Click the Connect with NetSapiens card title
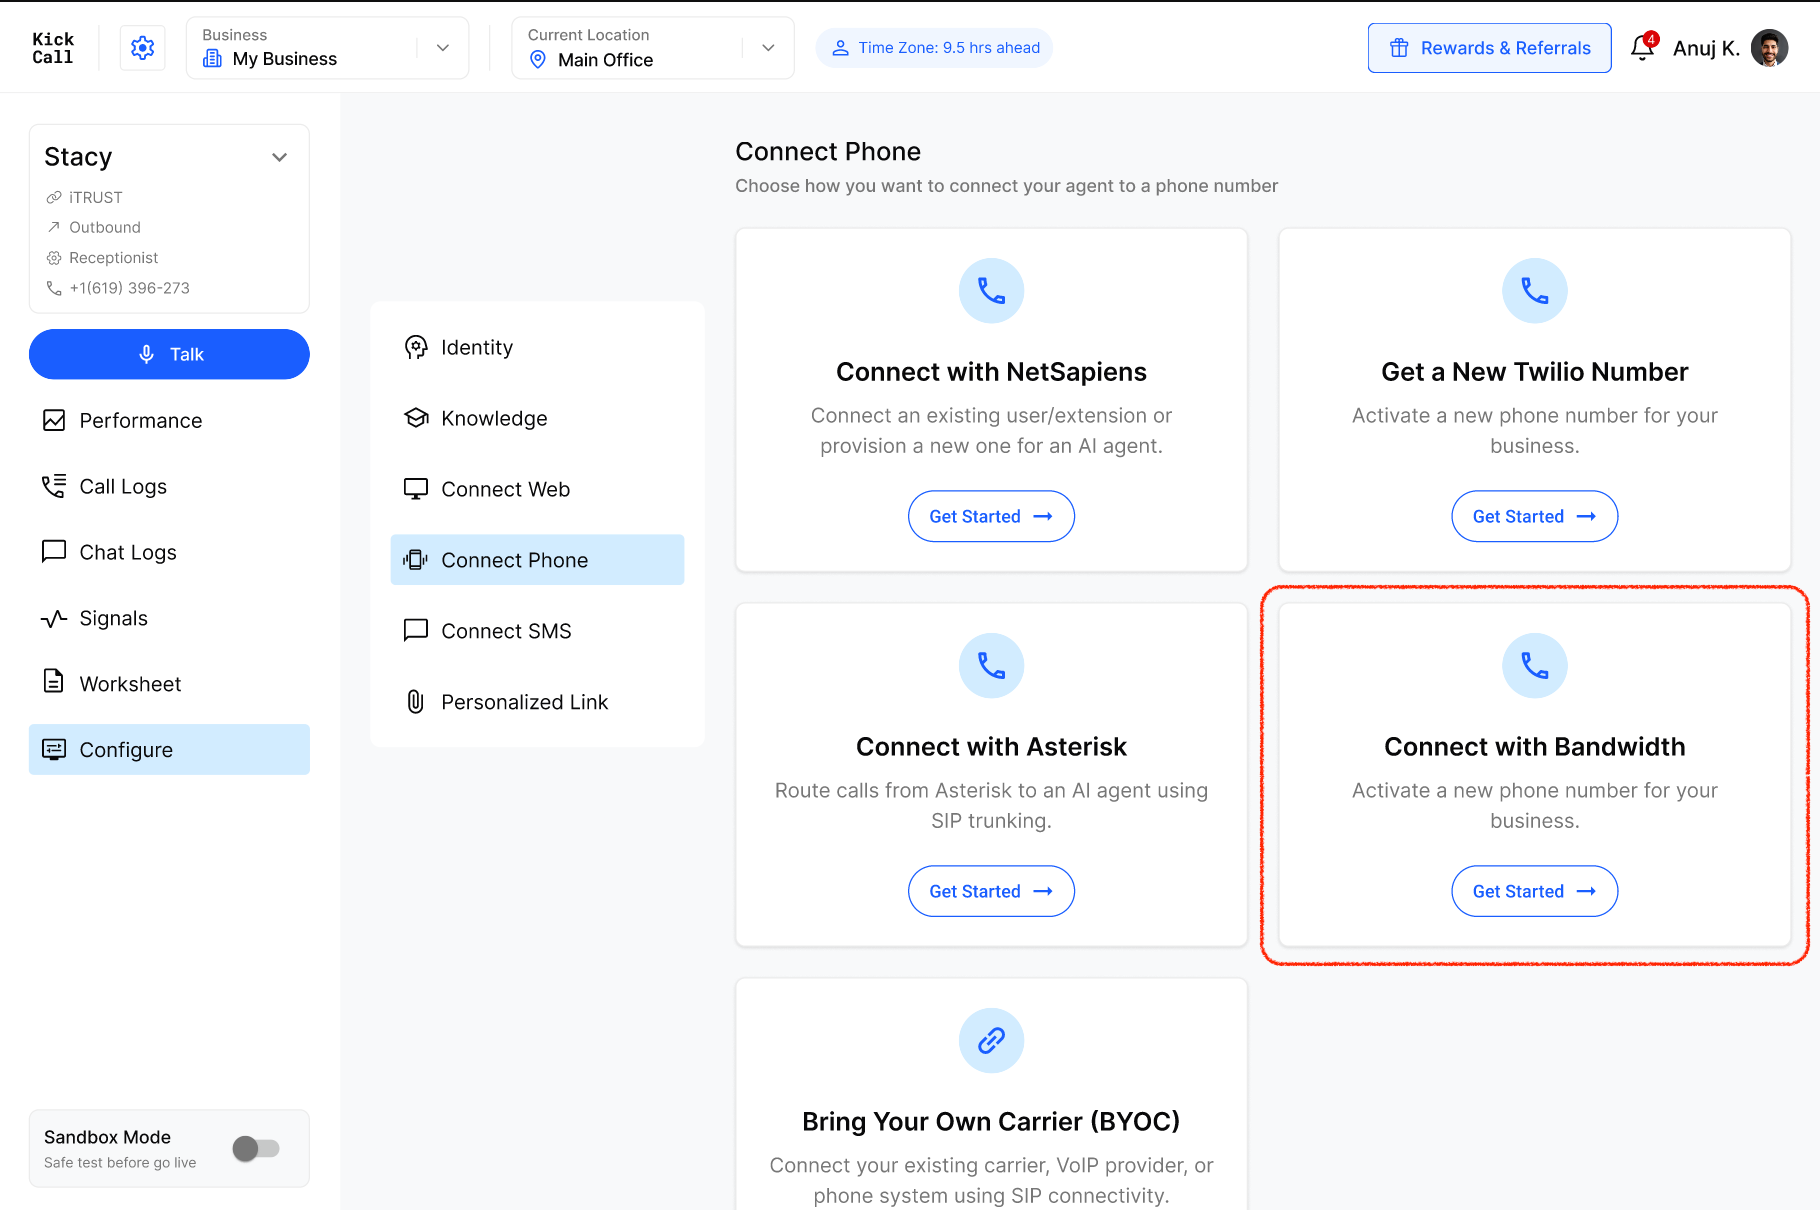 click(x=991, y=372)
